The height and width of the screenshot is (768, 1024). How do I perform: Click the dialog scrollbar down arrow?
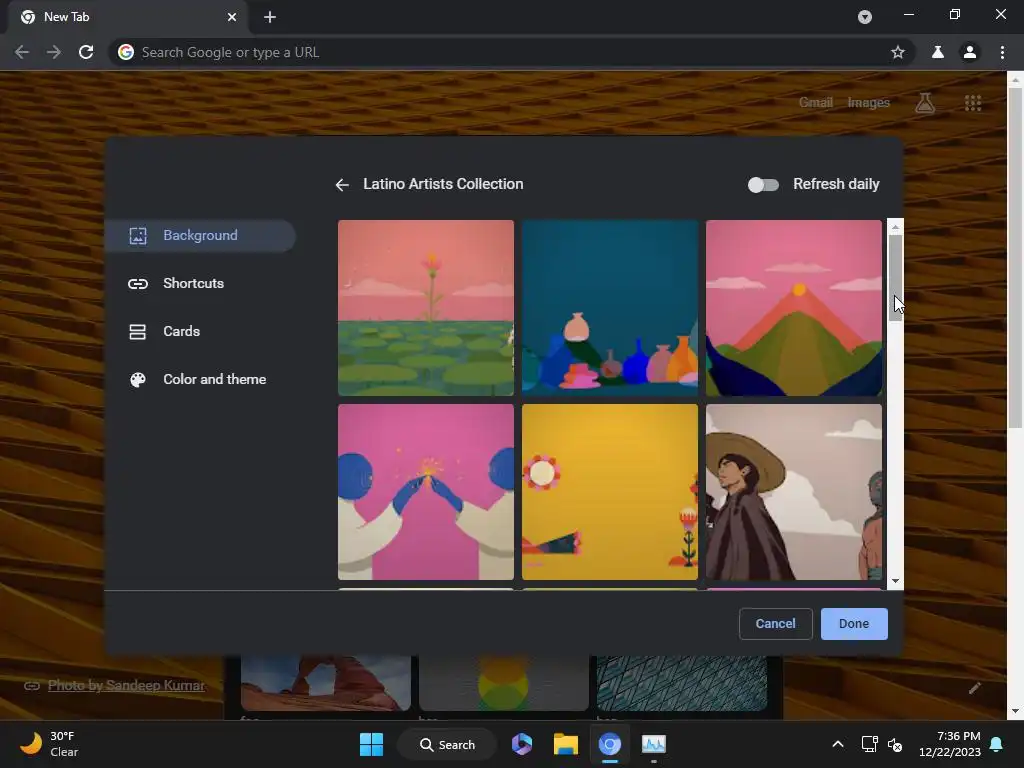(895, 581)
